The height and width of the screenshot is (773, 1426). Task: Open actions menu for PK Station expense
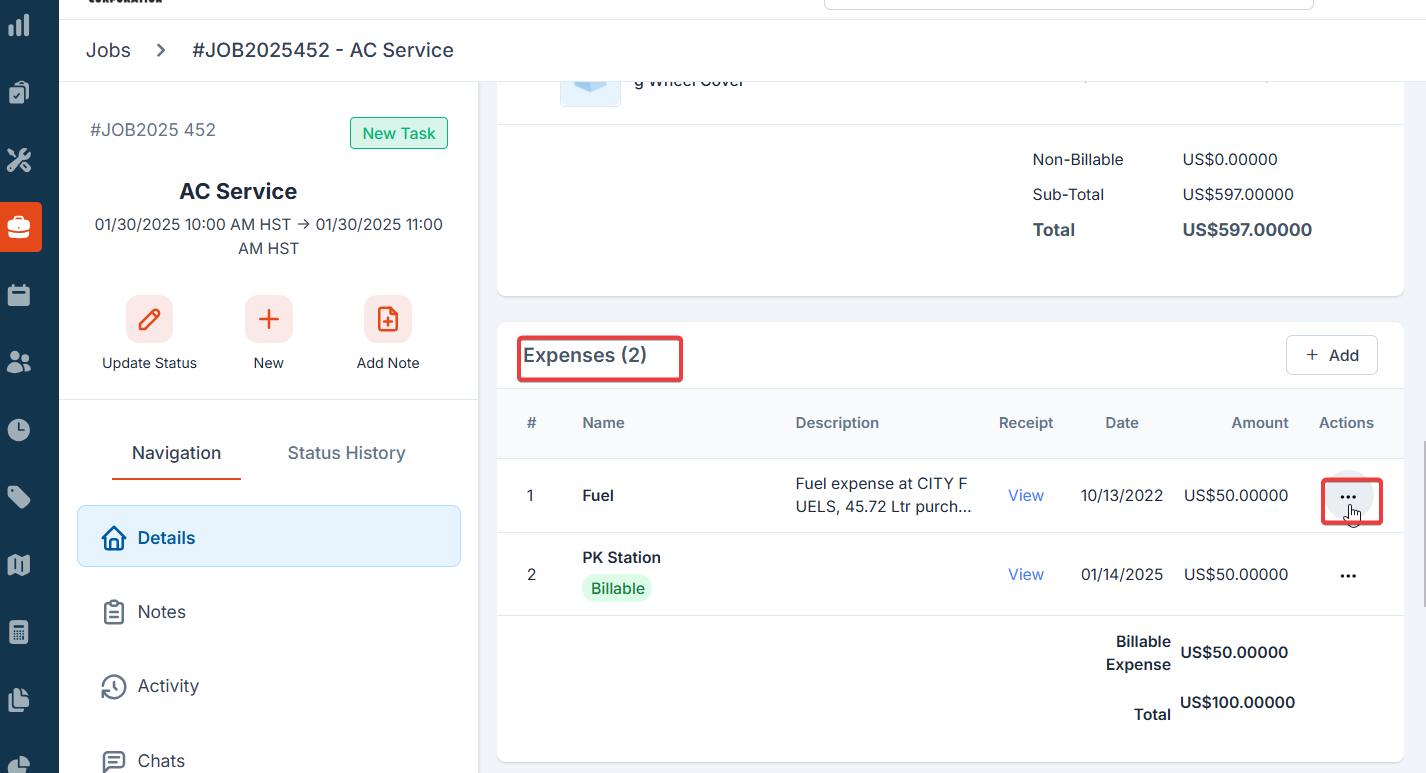coord(1348,575)
